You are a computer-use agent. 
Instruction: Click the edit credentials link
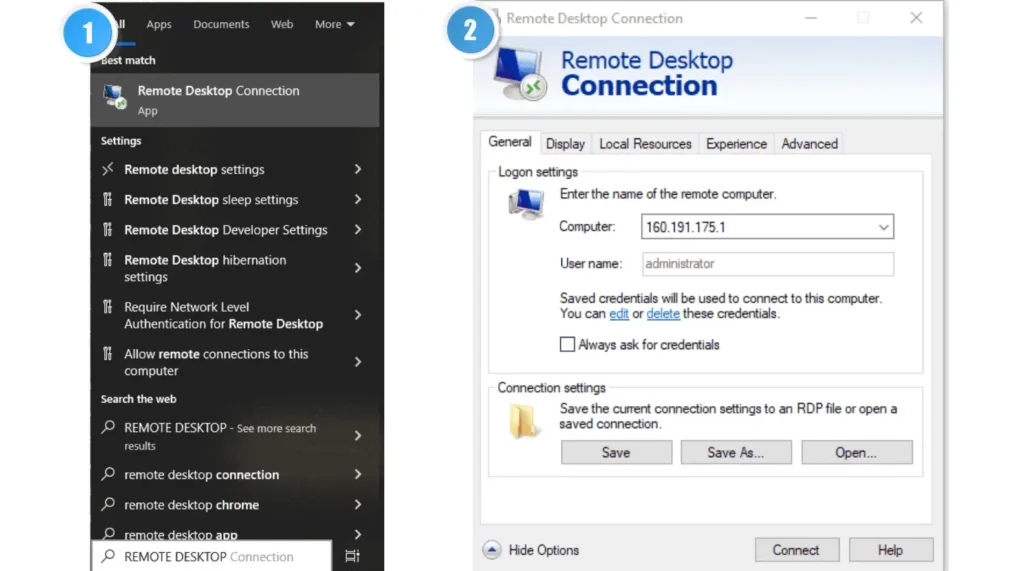click(x=618, y=314)
